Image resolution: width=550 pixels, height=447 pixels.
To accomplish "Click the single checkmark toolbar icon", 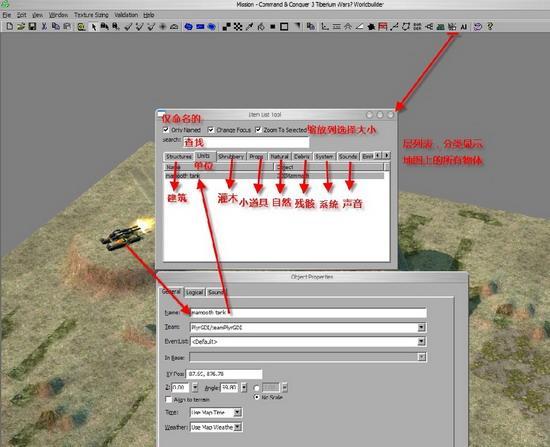I will 128,26.
